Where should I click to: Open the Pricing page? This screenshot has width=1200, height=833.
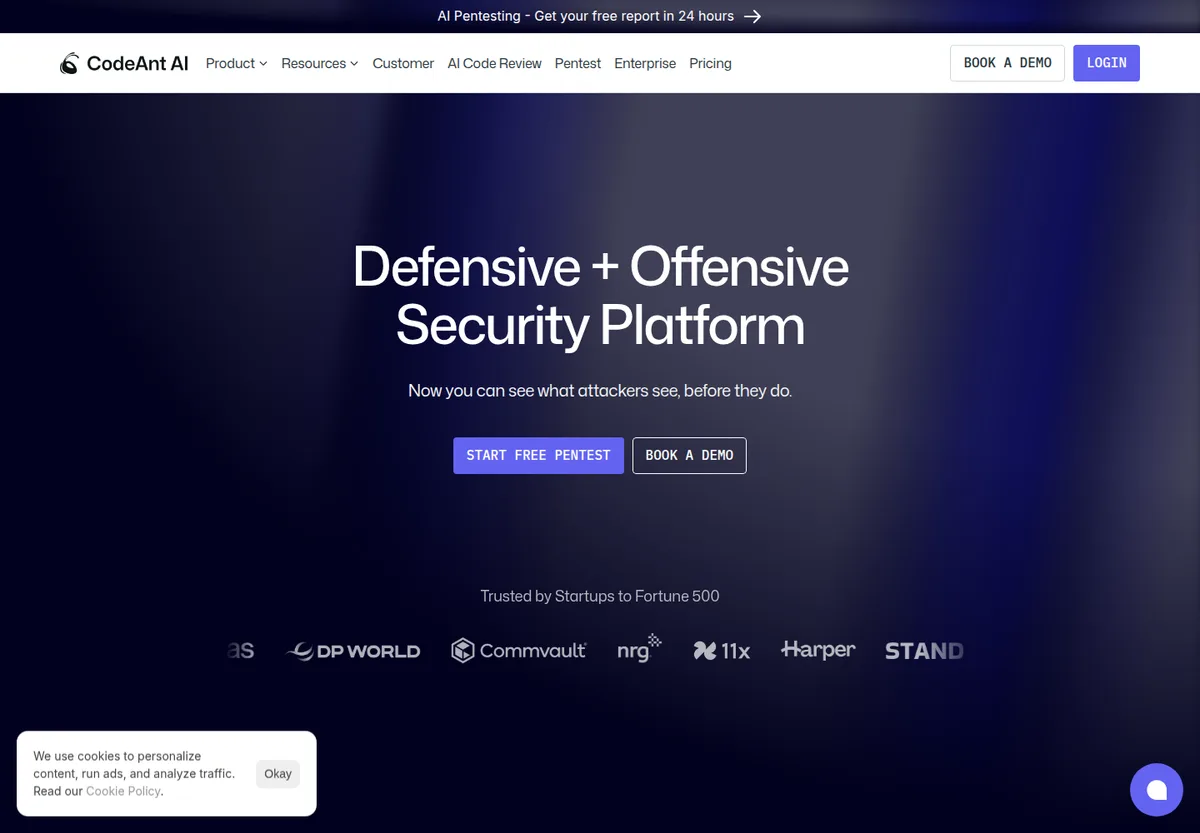pyautogui.click(x=710, y=63)
